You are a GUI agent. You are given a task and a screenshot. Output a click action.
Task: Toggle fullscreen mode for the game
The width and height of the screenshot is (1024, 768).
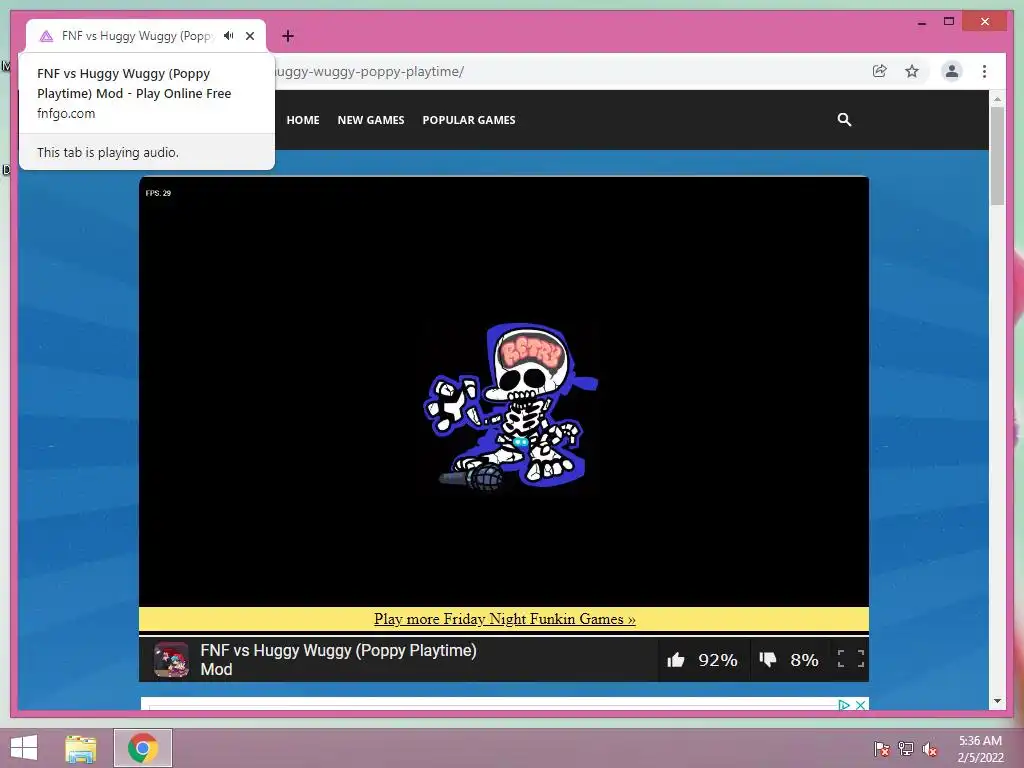pyautogui.click(x=851, y=659)
